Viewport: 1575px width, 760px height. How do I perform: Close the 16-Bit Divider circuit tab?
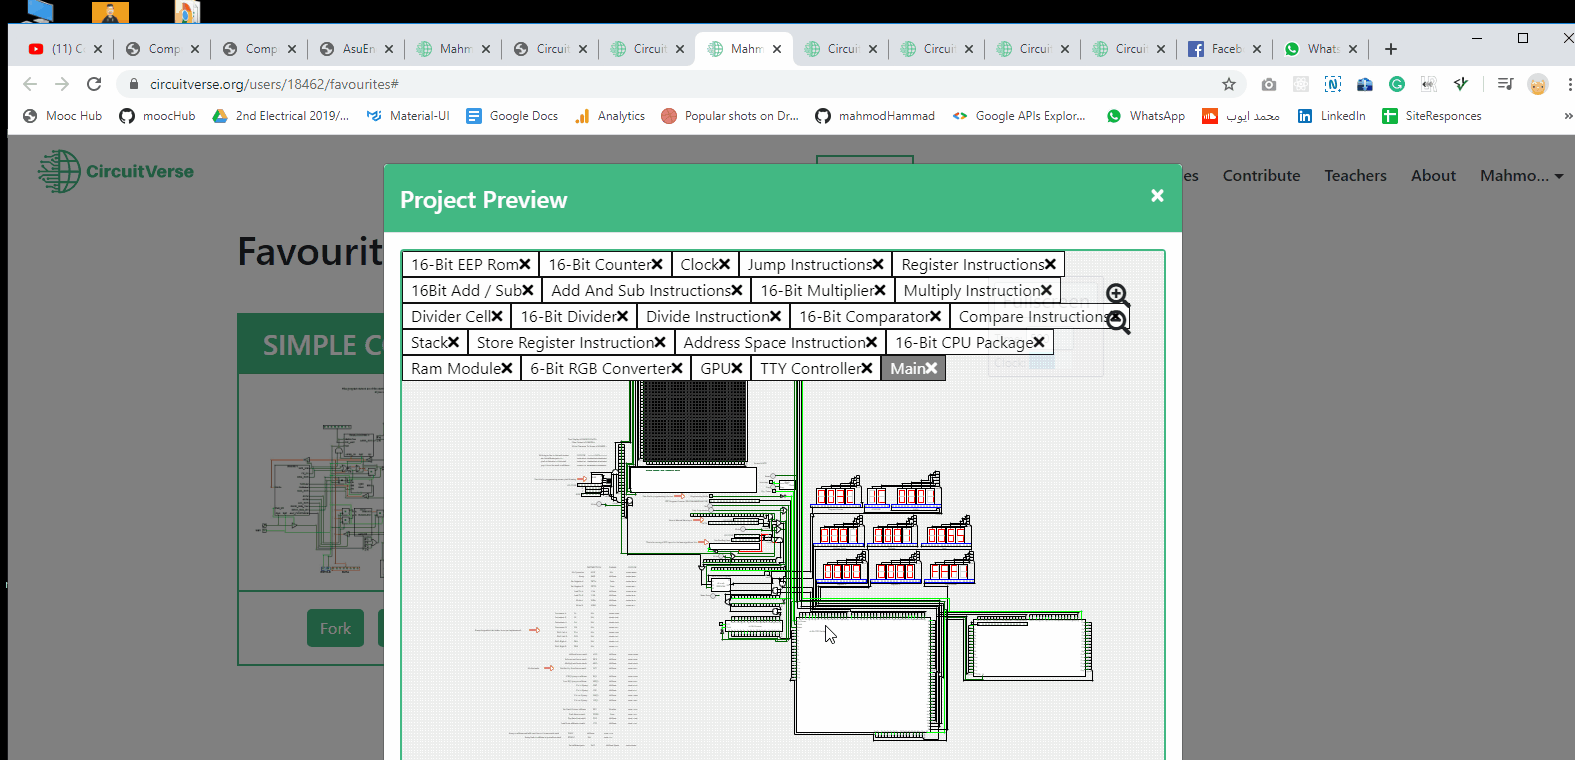pyautogui.click(x=622, y=316)
